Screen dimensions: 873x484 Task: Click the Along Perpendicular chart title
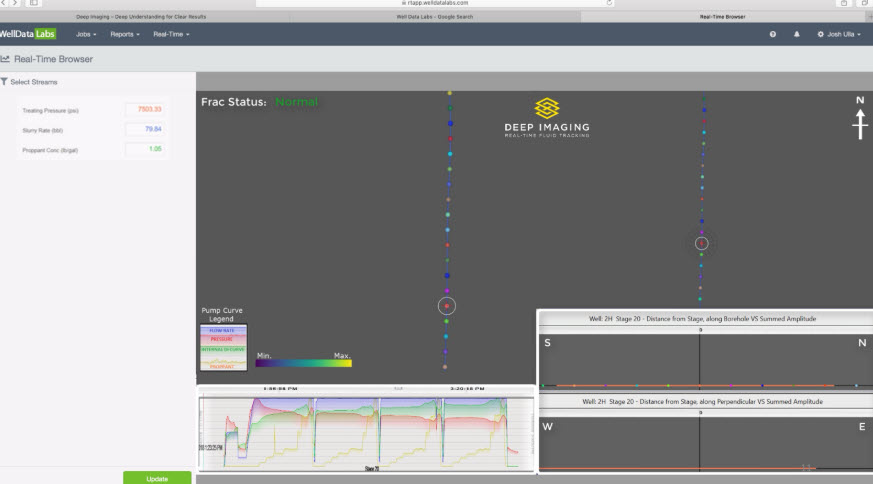702,402
